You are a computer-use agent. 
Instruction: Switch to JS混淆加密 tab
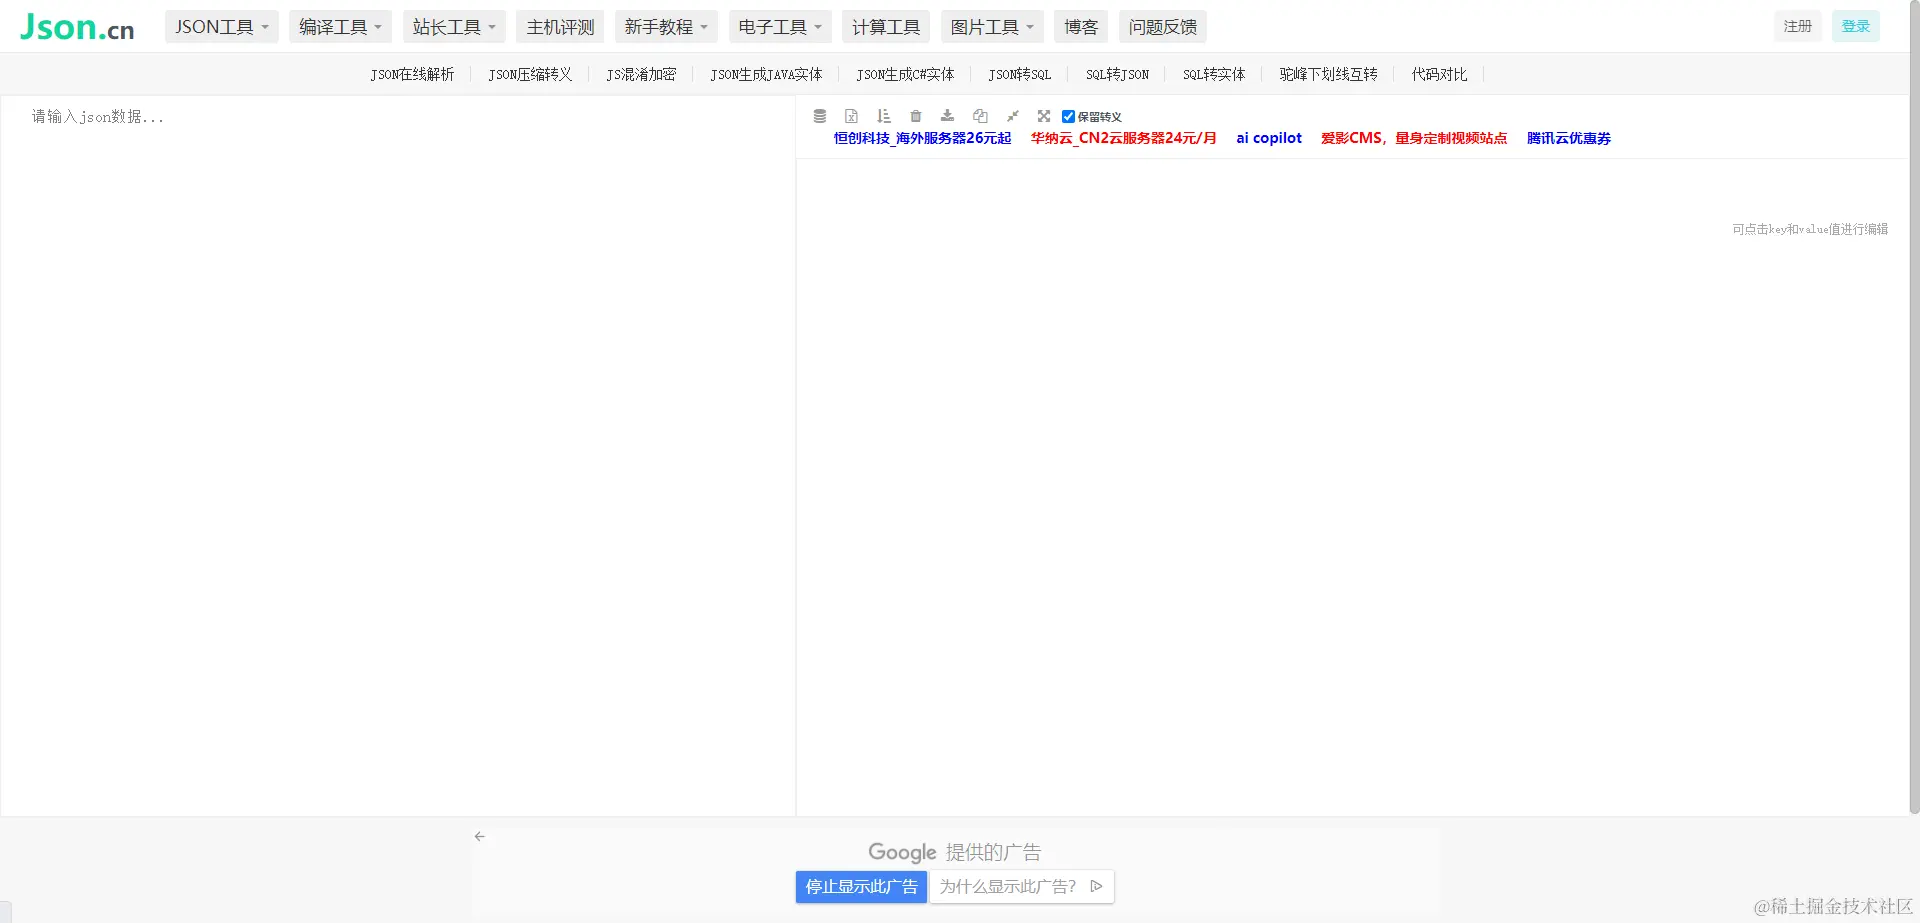(x=641, y=74)
